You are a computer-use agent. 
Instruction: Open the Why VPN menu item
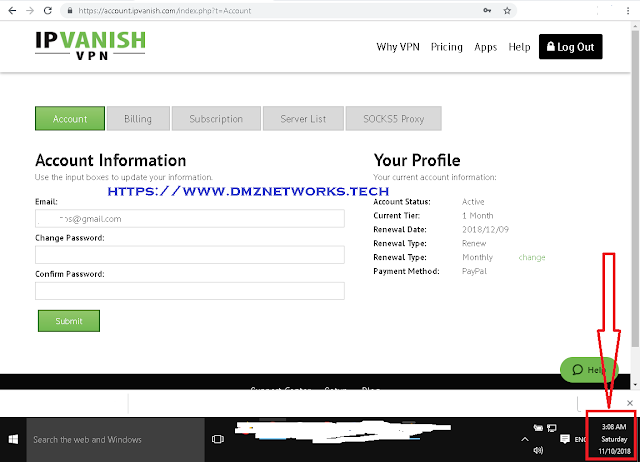(398, 47)
